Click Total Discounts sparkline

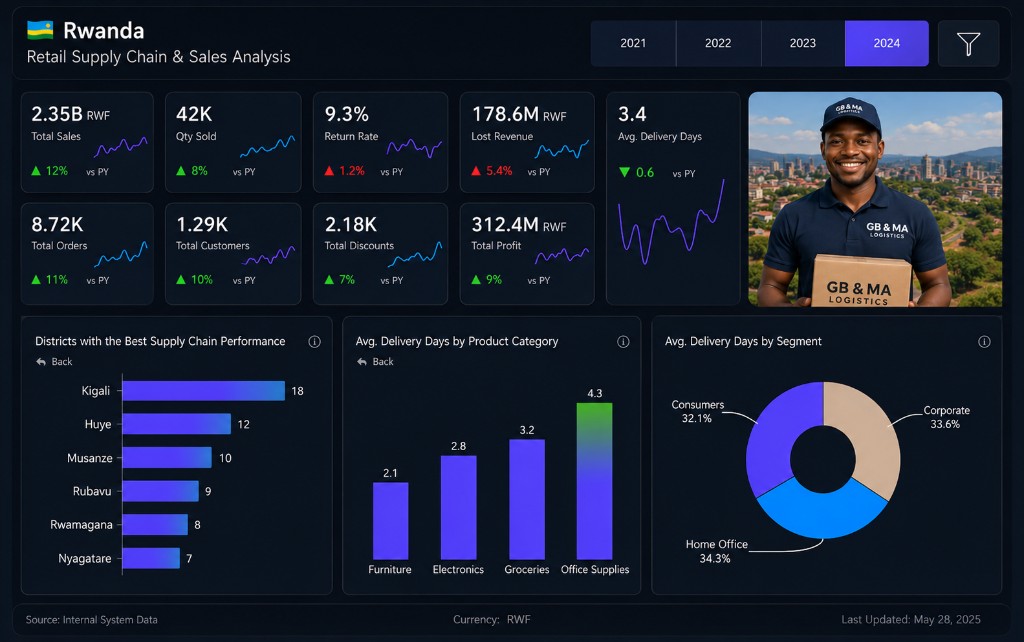coord(415,255)
